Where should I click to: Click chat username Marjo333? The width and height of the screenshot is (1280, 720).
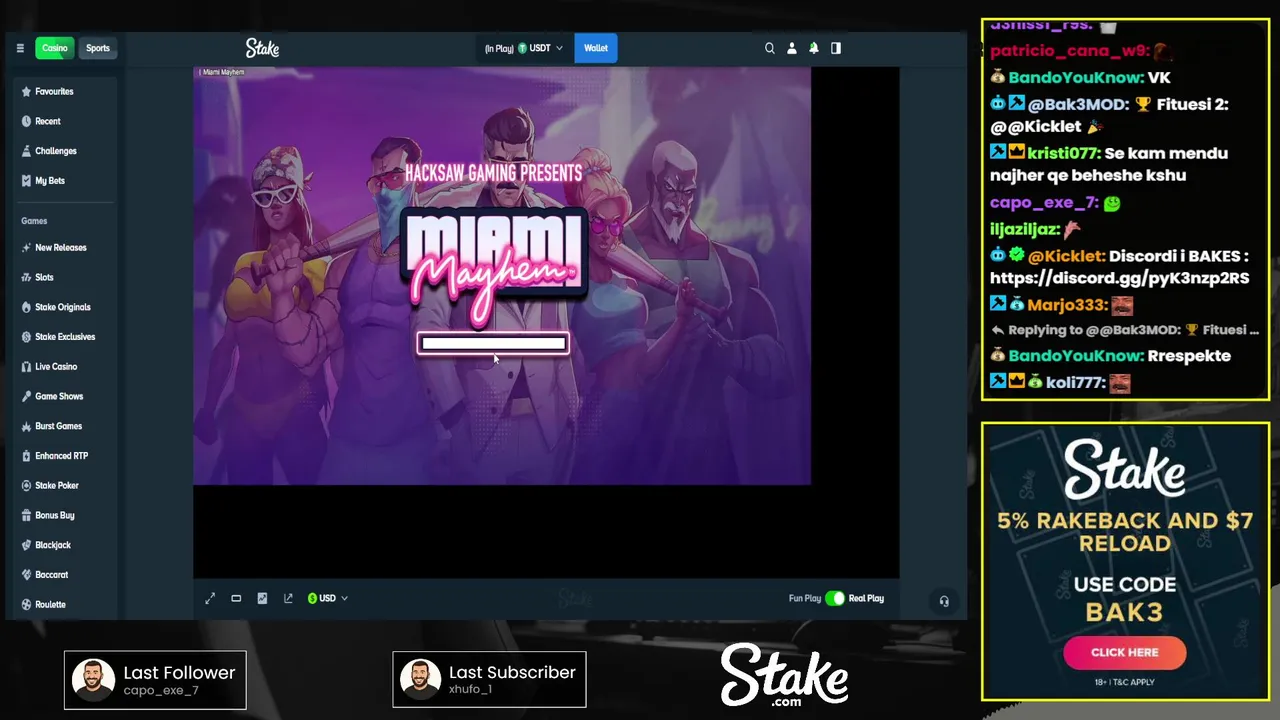click(x=1067, y=305)
